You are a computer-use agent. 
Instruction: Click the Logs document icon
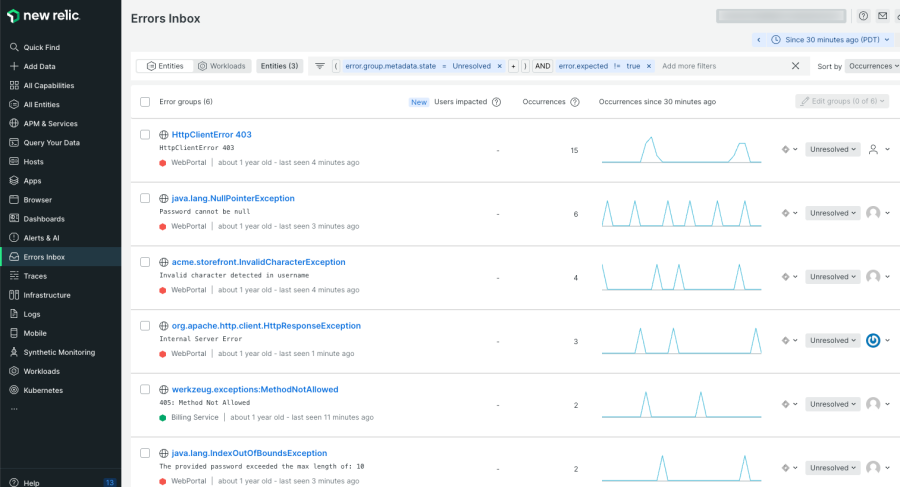click(x=14, y=314)
